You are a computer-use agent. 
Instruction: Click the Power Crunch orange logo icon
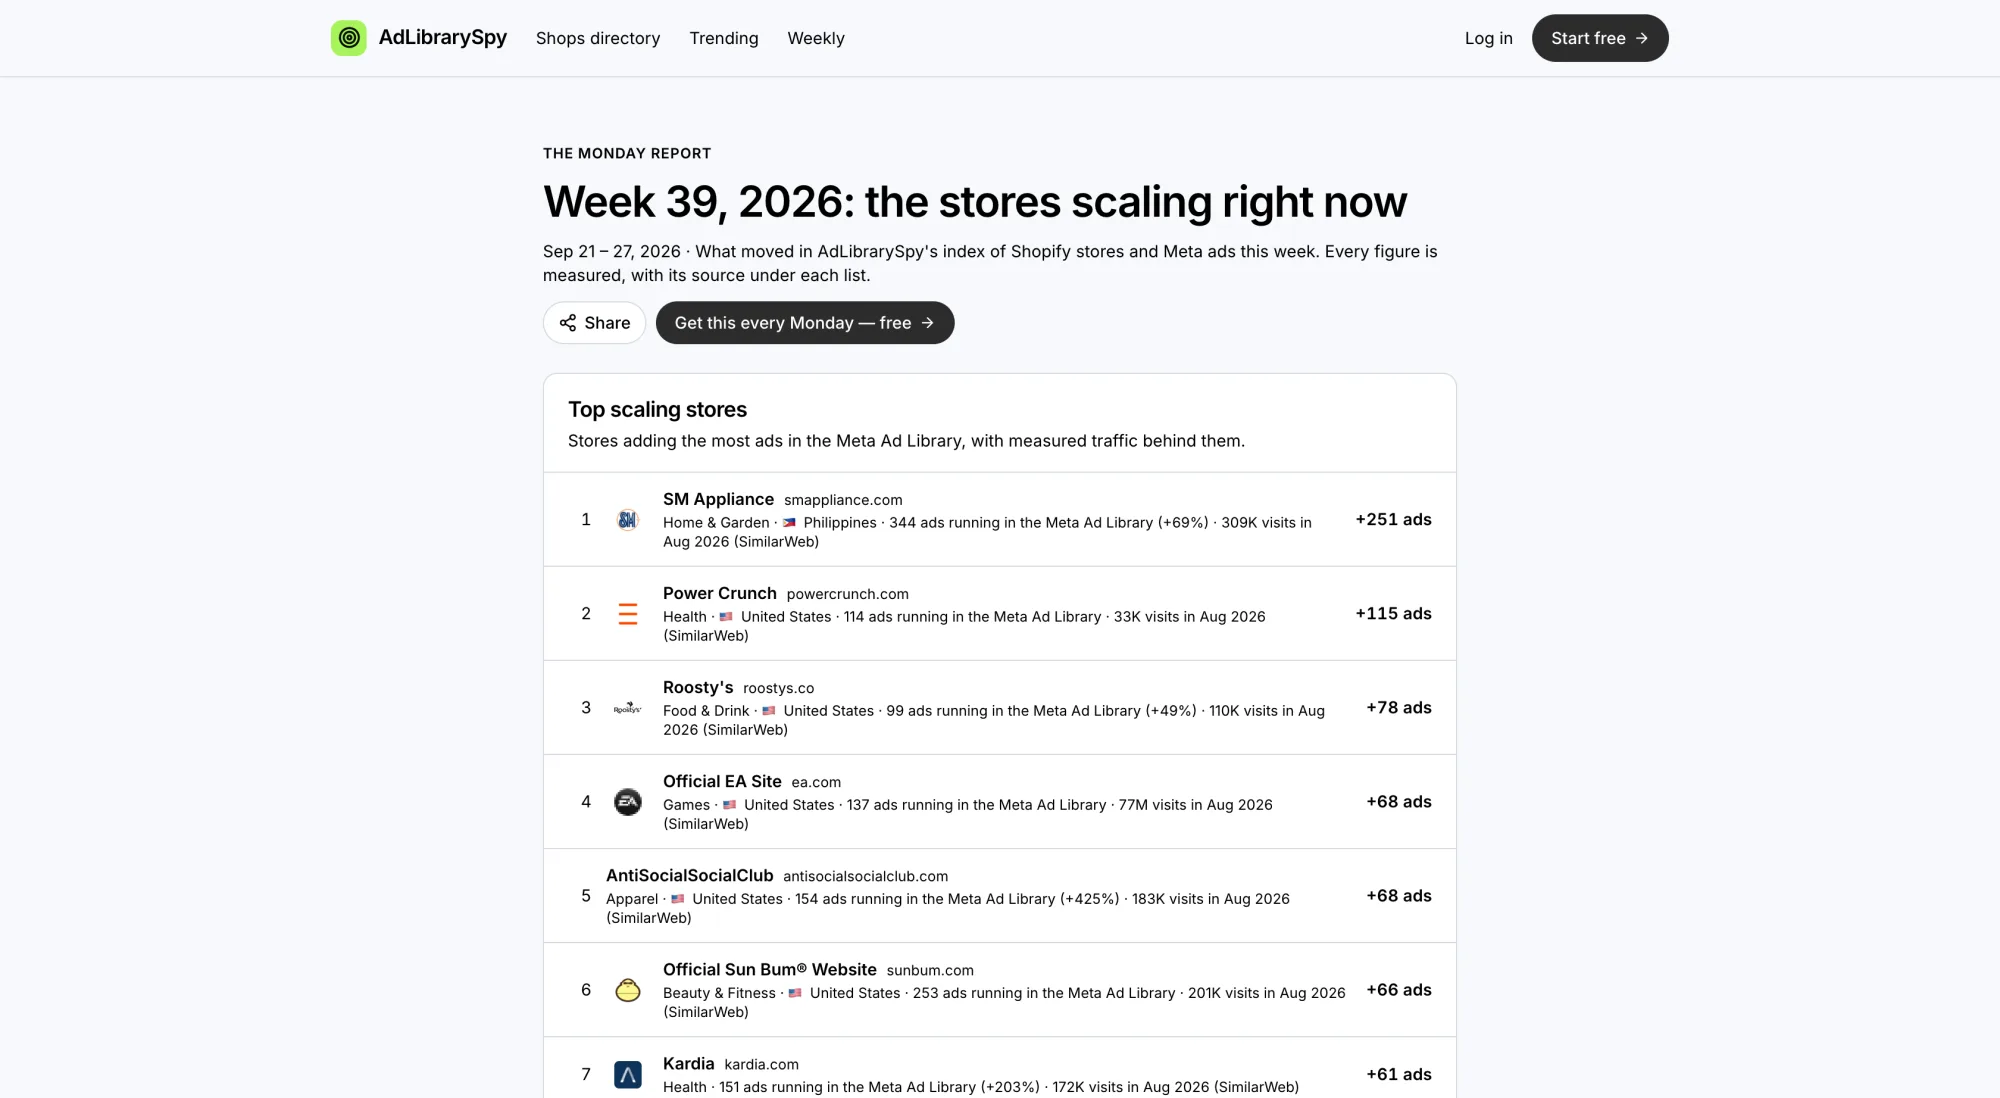627,614
